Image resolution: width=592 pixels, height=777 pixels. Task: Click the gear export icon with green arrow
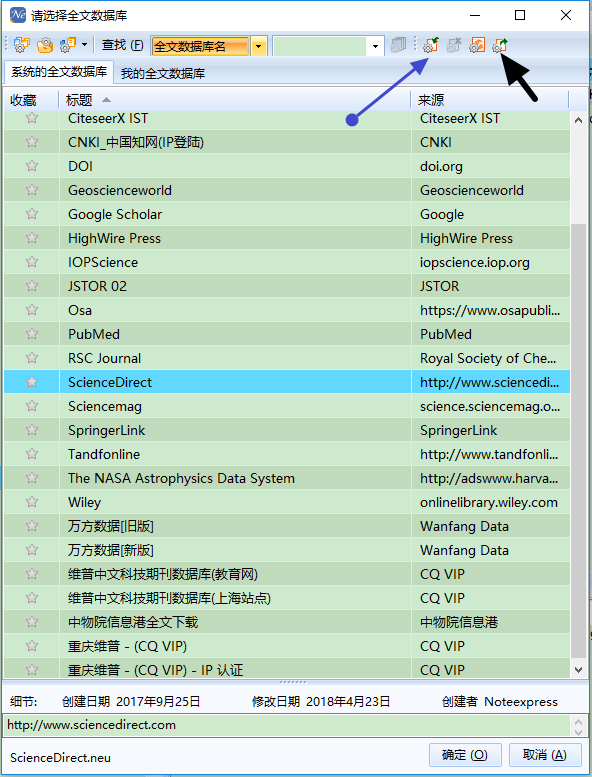[500, 45]
